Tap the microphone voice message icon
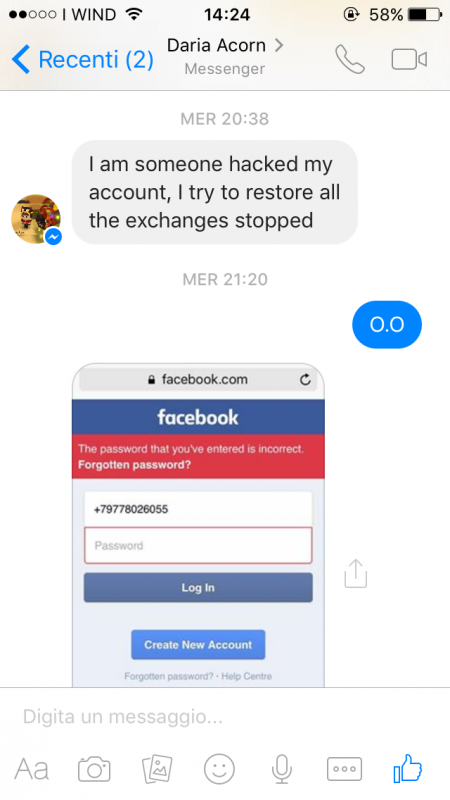450x800 pixels. tap(282, 769)
